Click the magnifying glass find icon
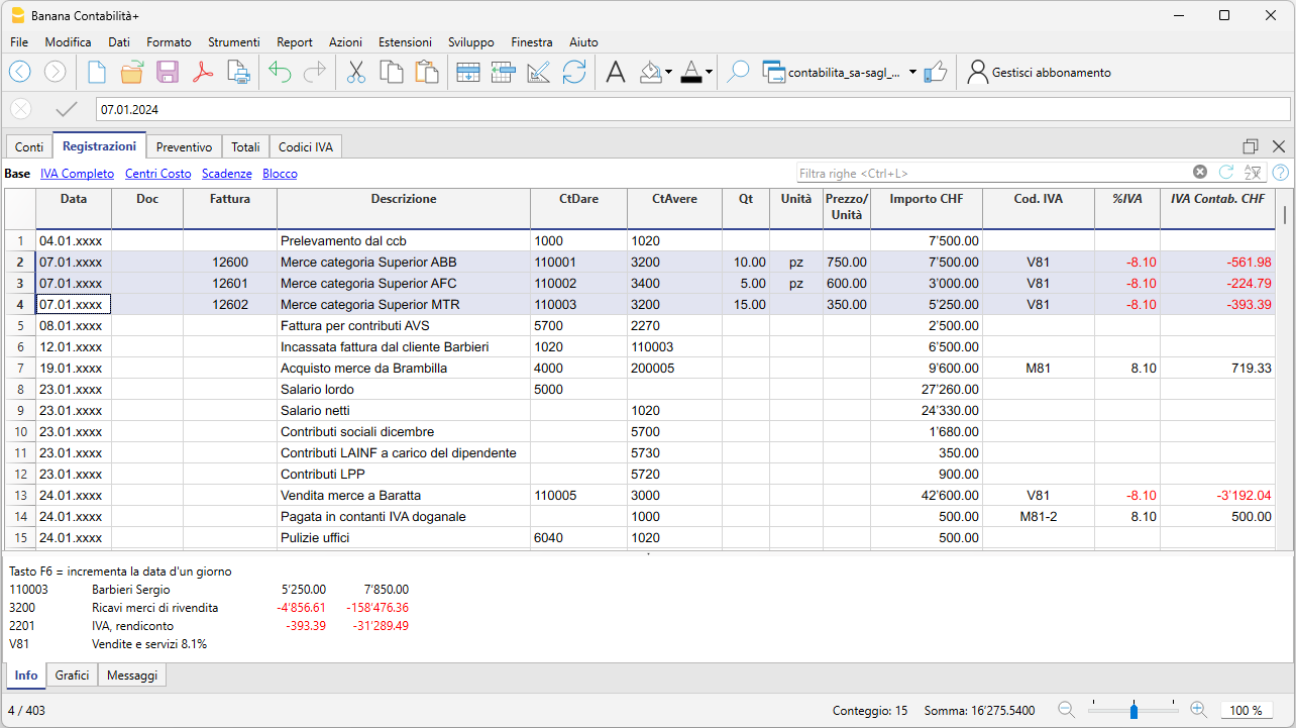This screenshot has height=728, width=1296. (x=738, y=72)
